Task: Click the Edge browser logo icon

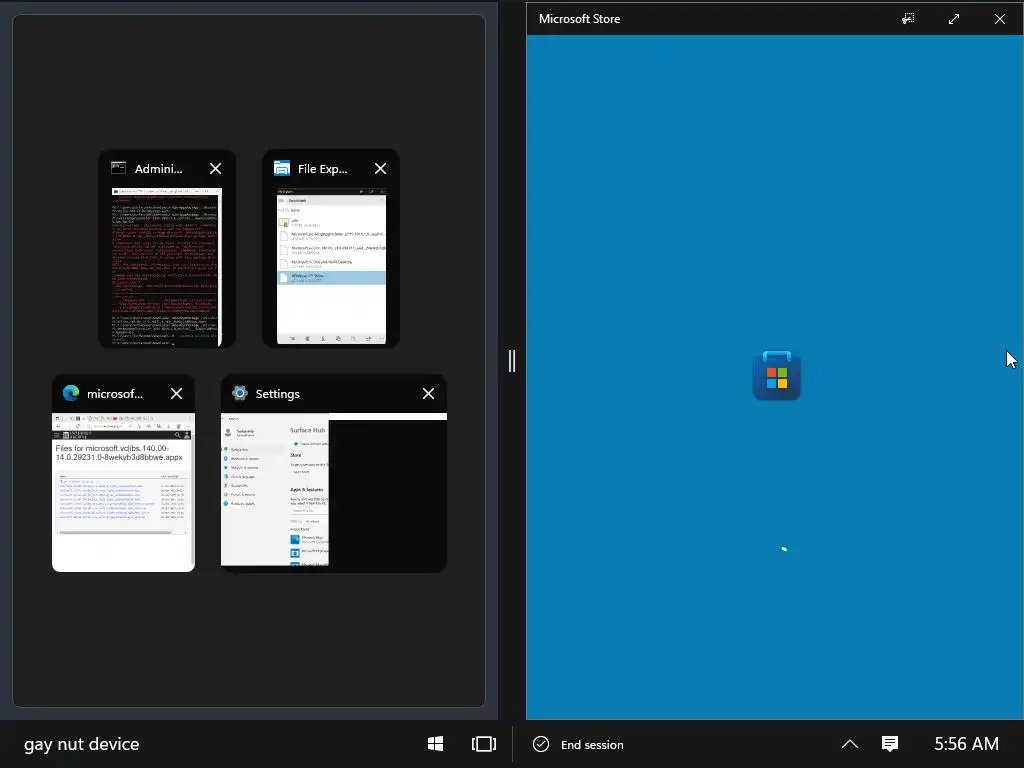Action: (71, 392)
